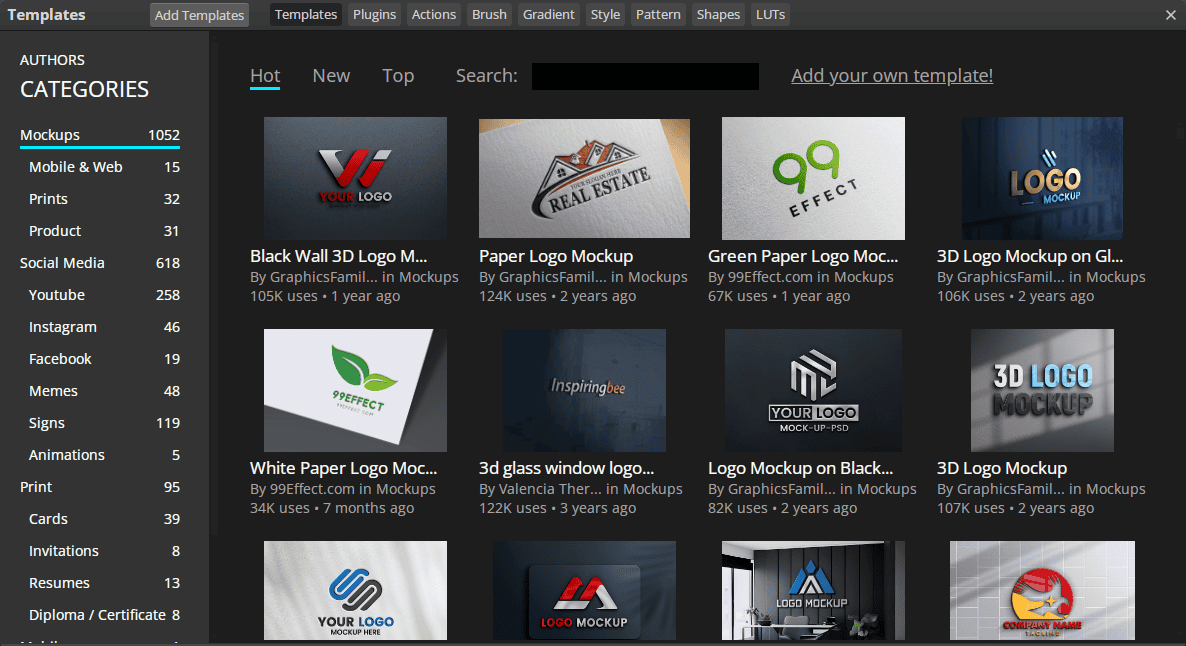Viewport: 1186px width, 646px height.
Task: Open the Instagram subcategory
Action: [x=104, y=327]
